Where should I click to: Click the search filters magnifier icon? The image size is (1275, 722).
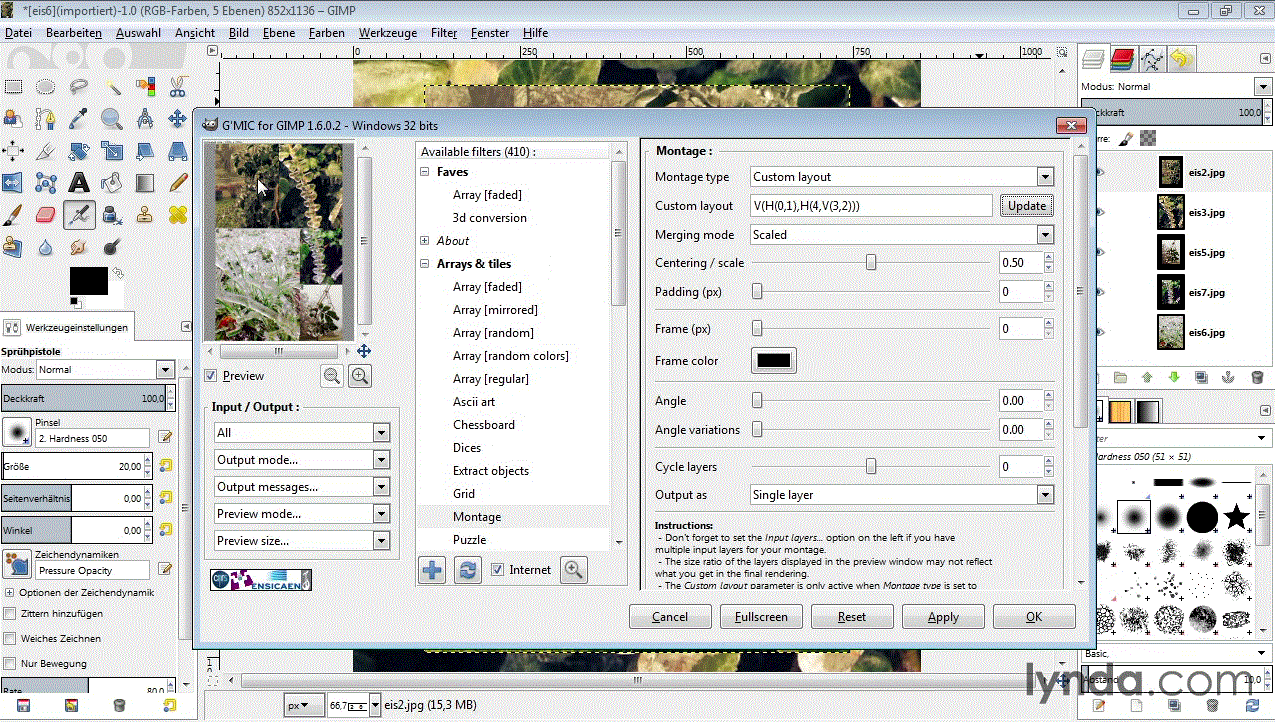click(x=574, y=570)
